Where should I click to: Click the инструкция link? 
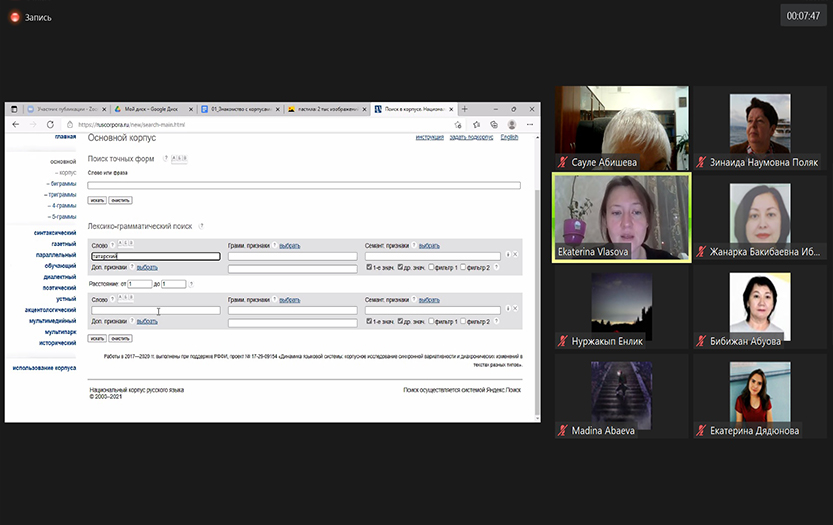(429, 137)
